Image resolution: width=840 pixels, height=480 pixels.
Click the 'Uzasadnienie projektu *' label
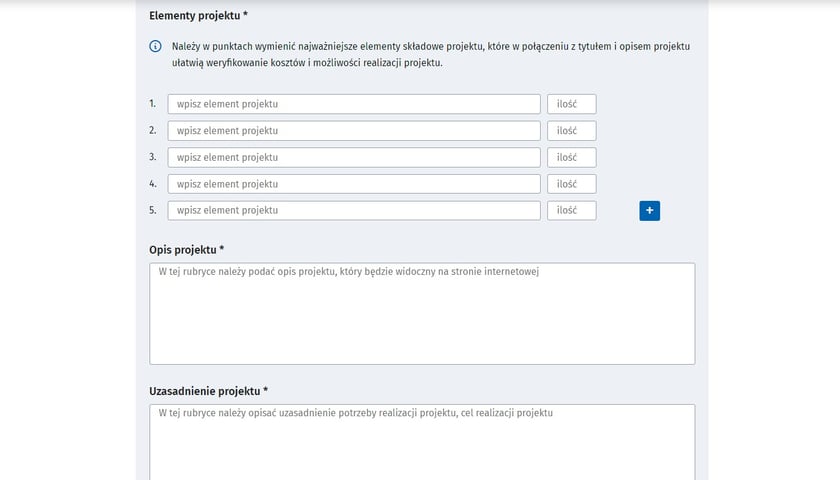(x=208, y=391)
